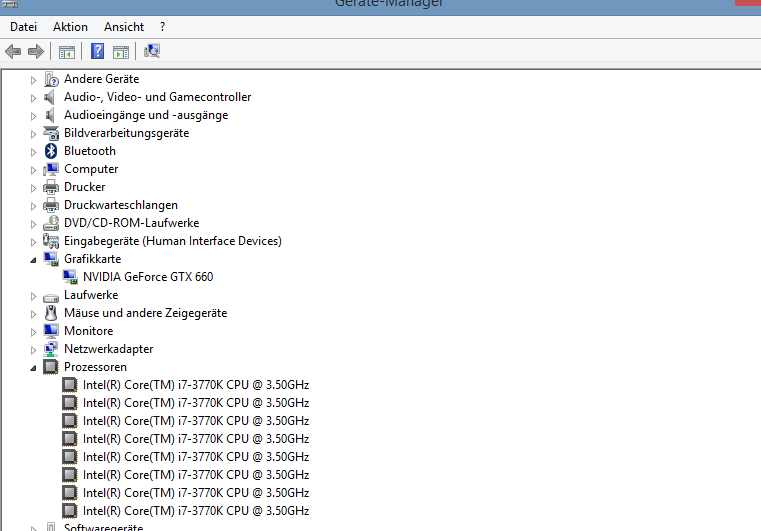Expand Mäuse und andere Zeigegeräte
Screen dimensions: 761x531
tap(33, 314)
